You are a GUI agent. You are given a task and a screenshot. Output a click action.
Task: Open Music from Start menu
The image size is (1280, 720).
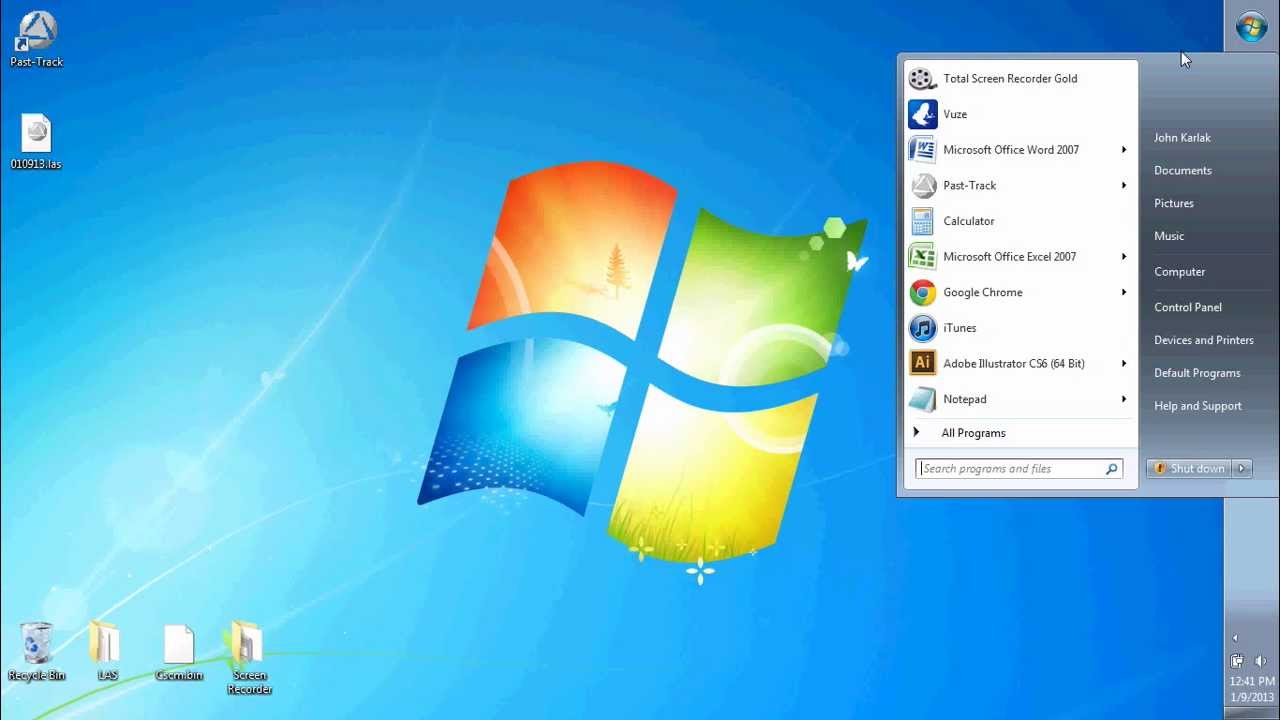pyautogui.click(x=1169, y=237)
